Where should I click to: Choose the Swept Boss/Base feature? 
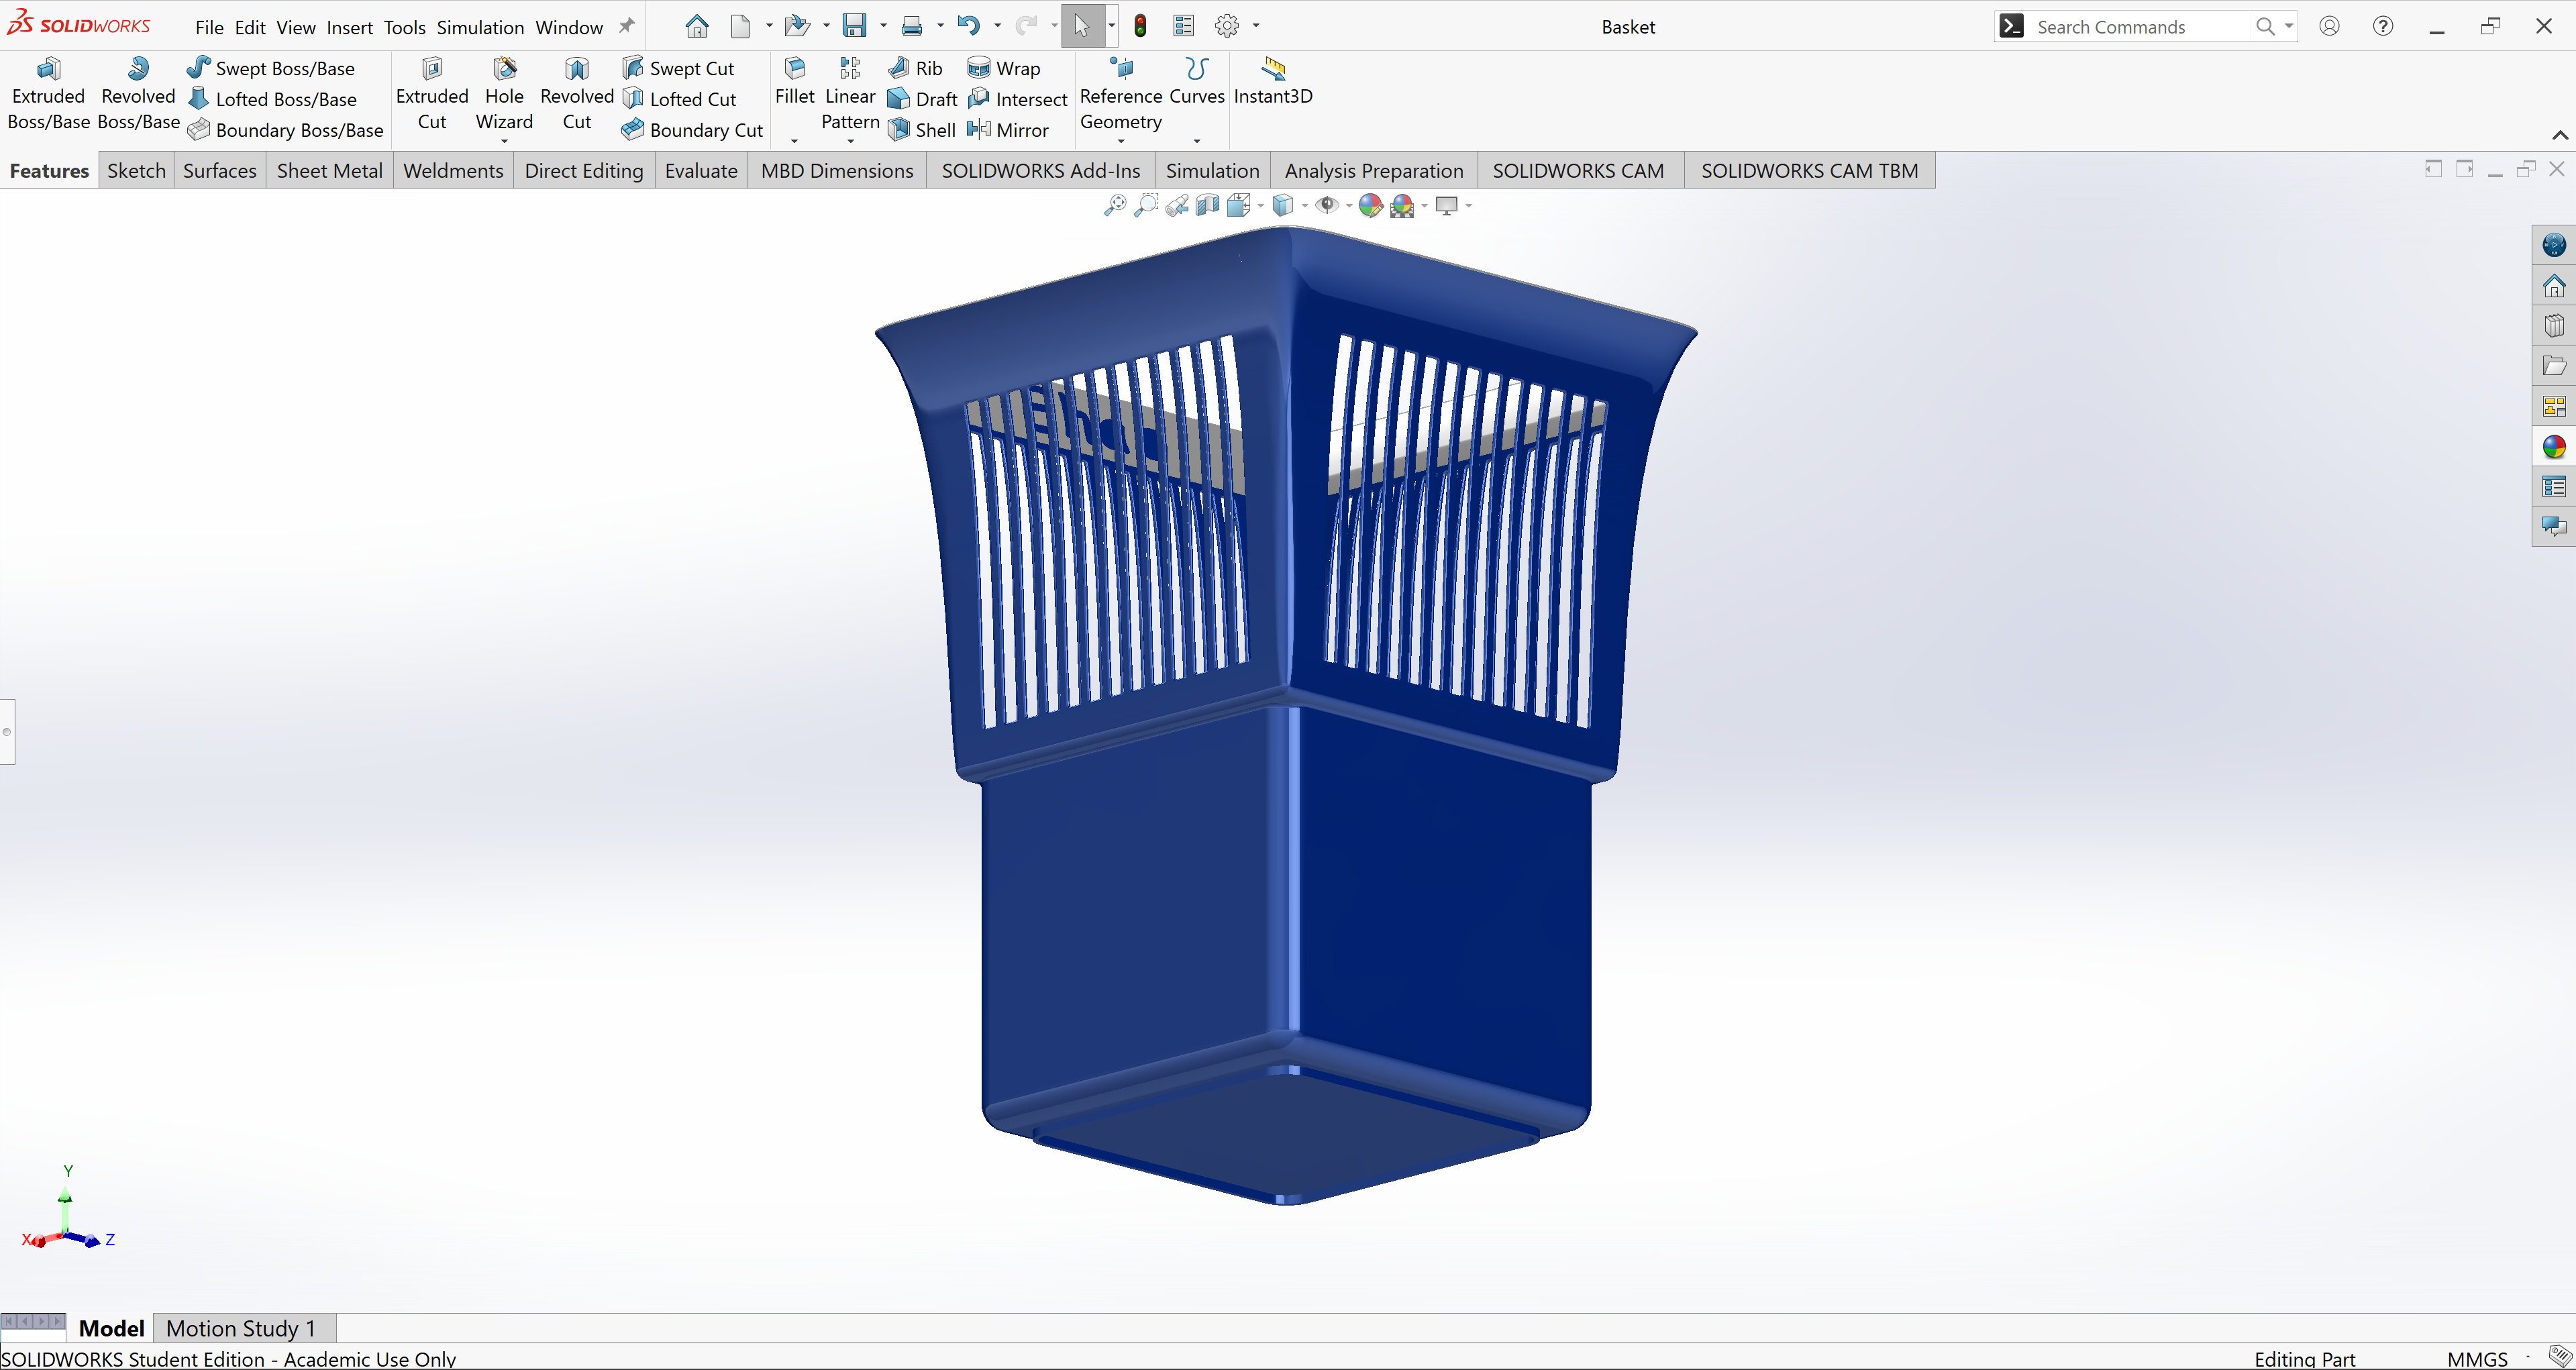[271, 68]
